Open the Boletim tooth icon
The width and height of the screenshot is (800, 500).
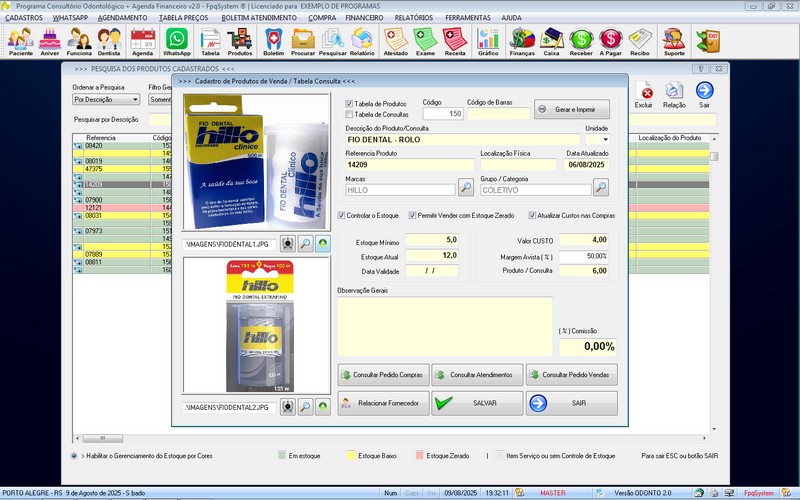coord(273,41)
